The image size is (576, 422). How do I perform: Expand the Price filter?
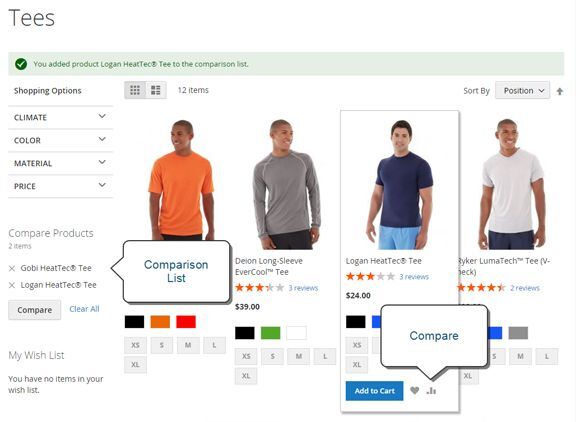[60, 186]
